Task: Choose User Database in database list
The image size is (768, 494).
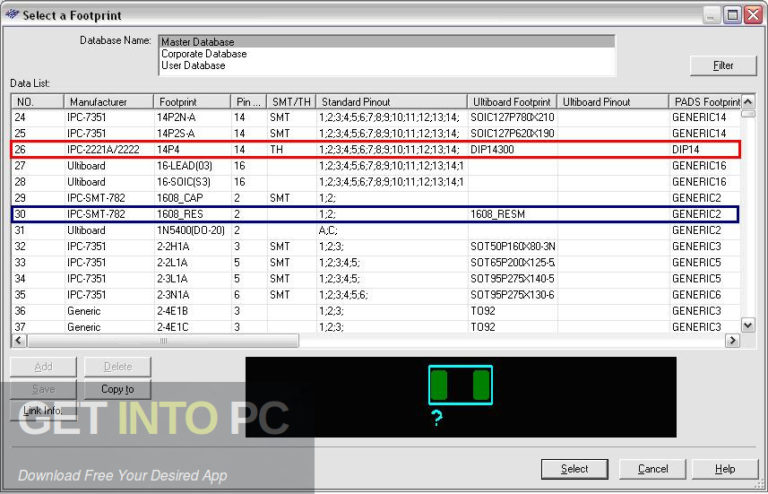Action: [x=387, y=65]
